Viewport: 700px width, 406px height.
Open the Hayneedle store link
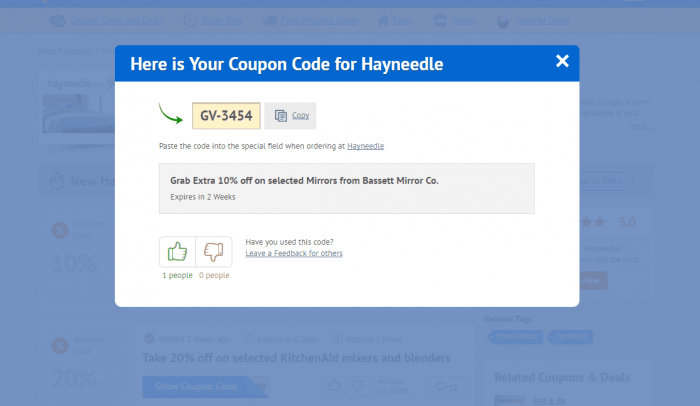365,146
